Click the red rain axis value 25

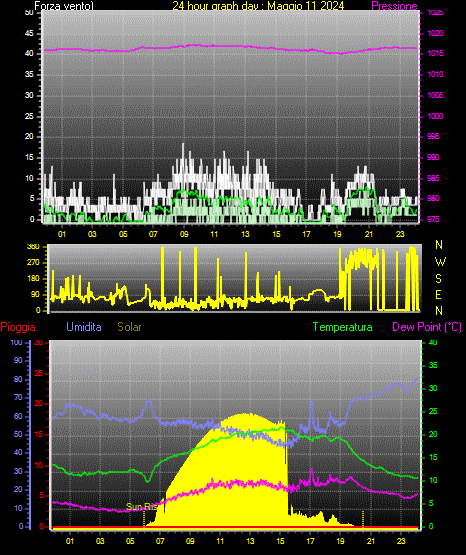[x=38, y=373]
